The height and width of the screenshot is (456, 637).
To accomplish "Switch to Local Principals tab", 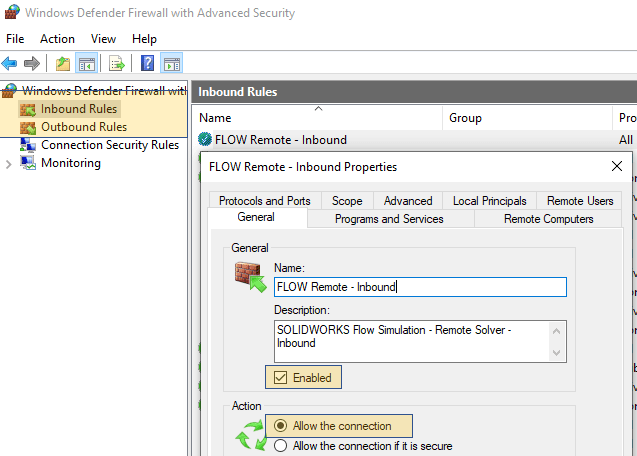I will [x=490, y=201].
